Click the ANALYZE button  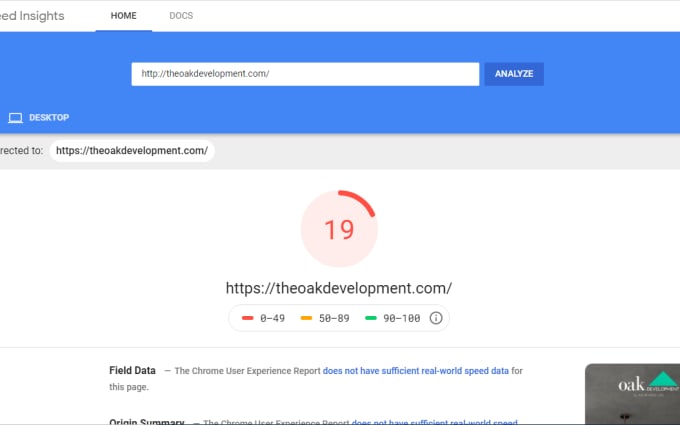(514, 74)
